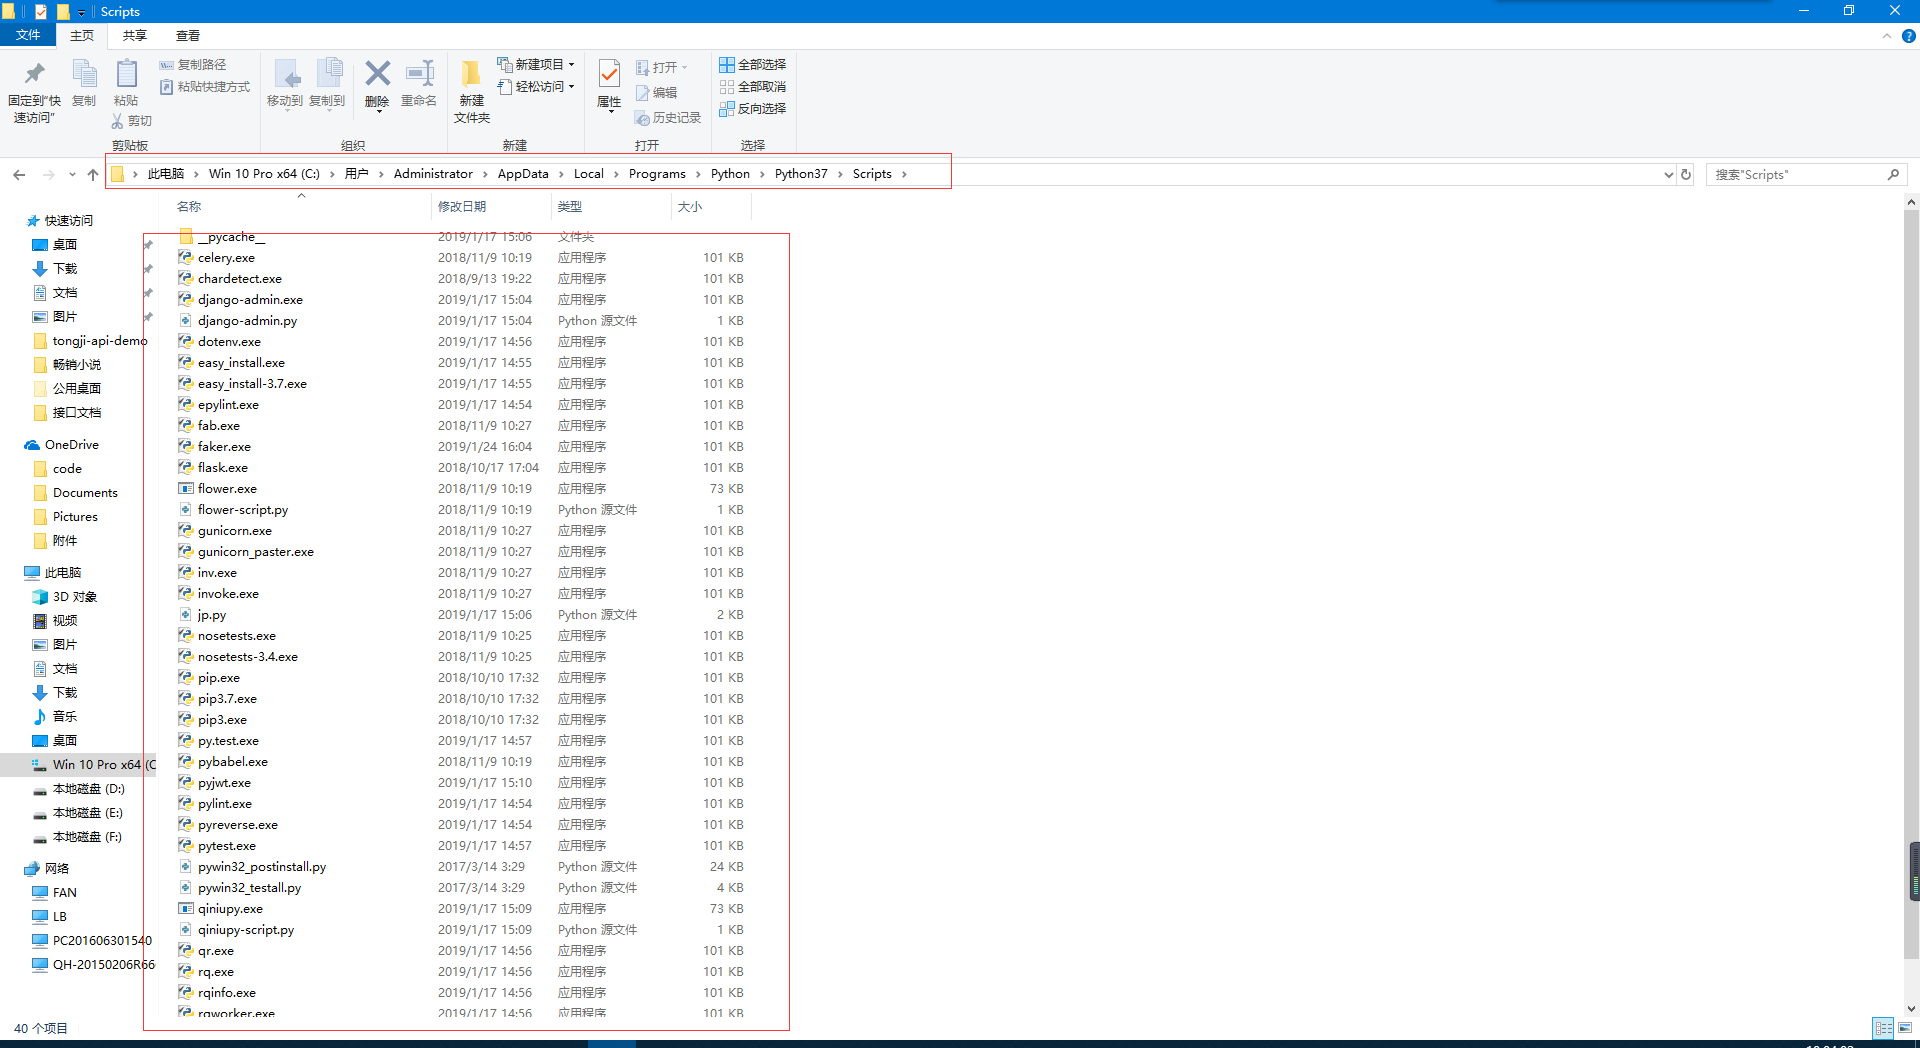Click the Paste ribbon icon
The height and width of the screenshot is (1048, 1920).
pos(126,84)
